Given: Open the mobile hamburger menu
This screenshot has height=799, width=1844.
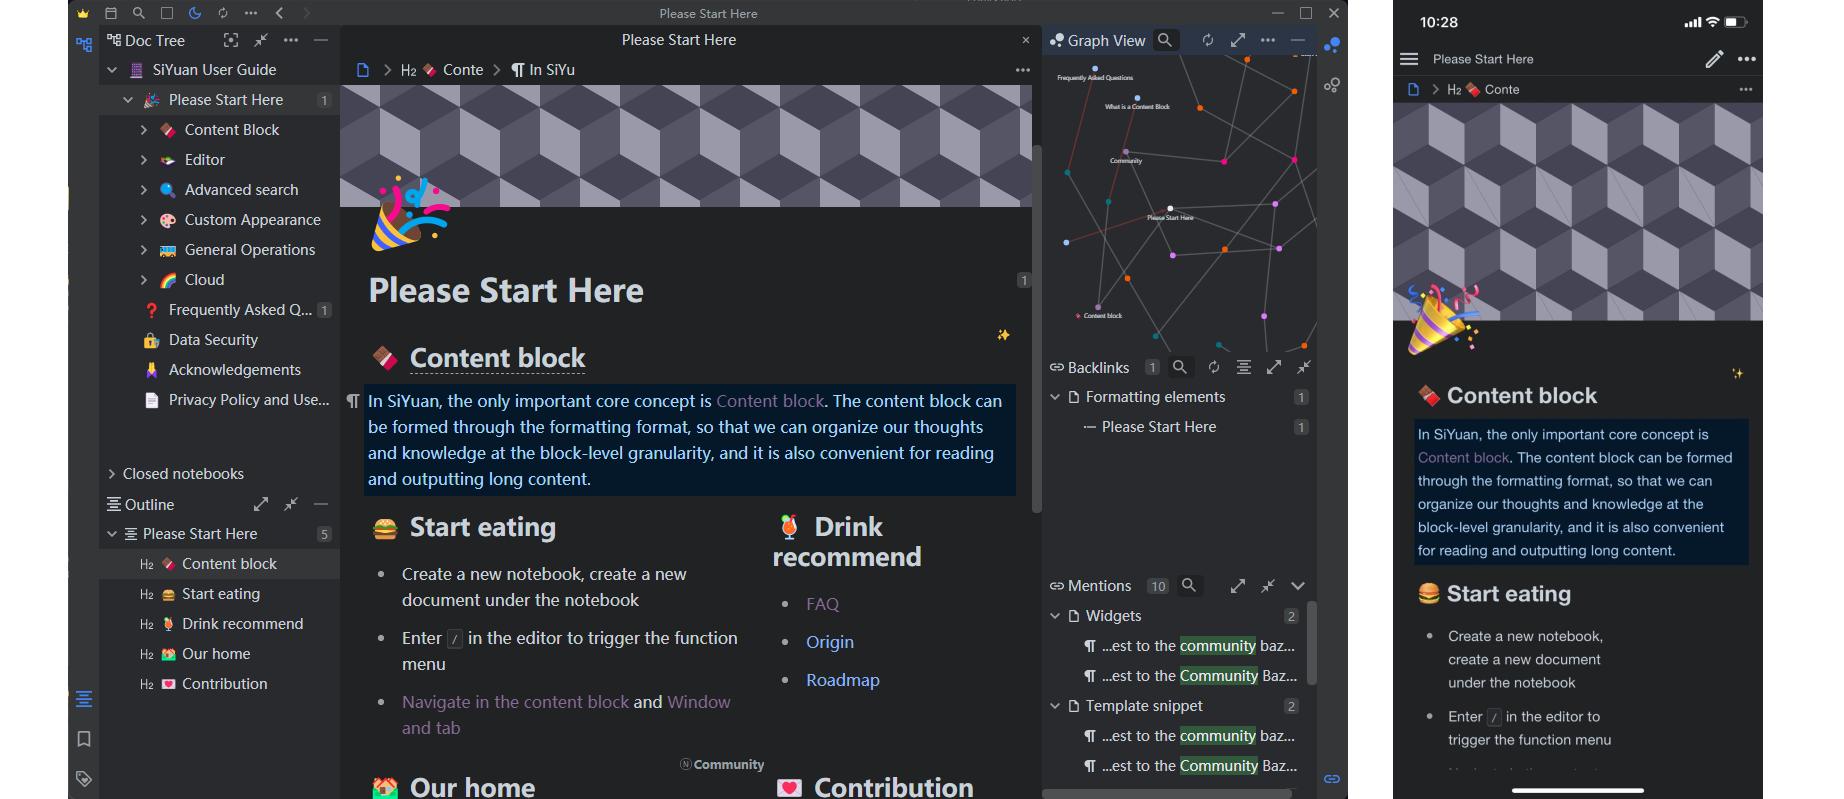Looking at the screenshot, I should tap(1410, 59).
